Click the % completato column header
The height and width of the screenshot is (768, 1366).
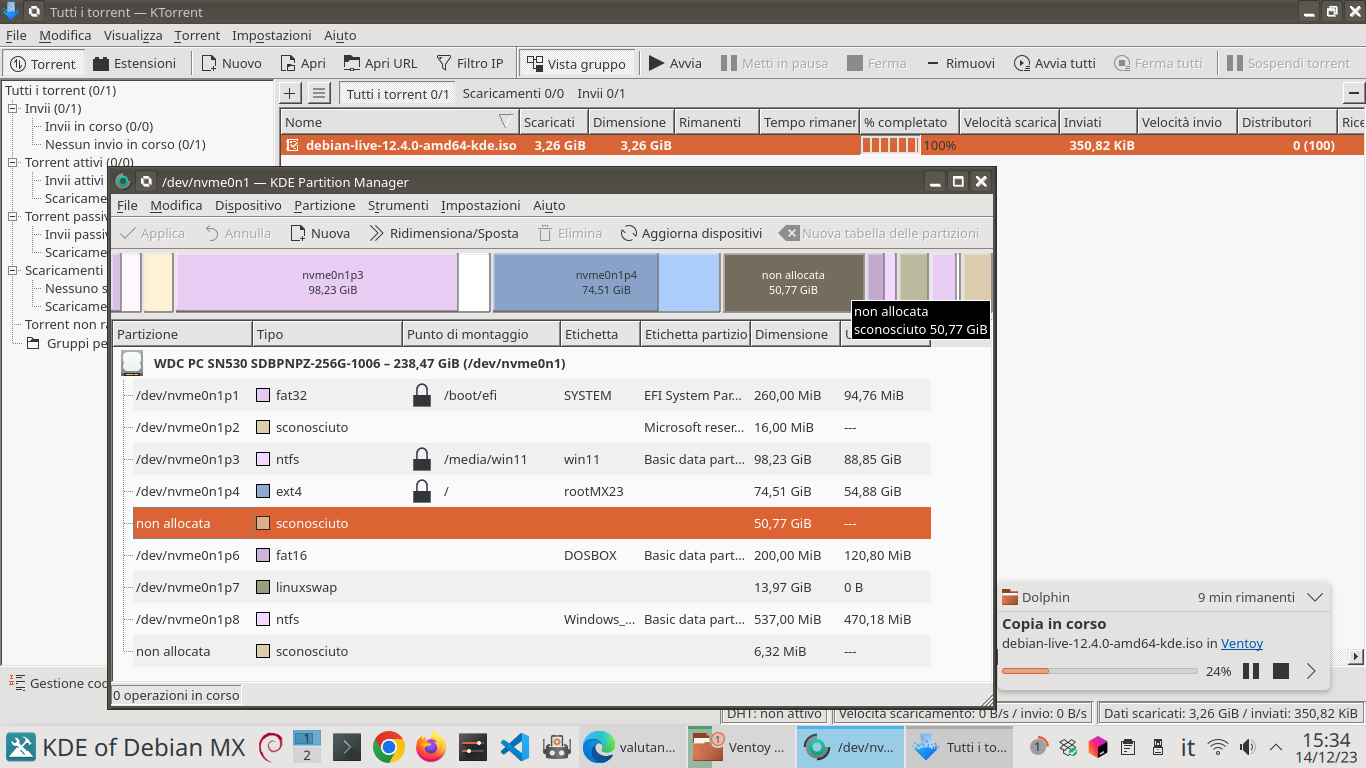[x=909, y=122]
